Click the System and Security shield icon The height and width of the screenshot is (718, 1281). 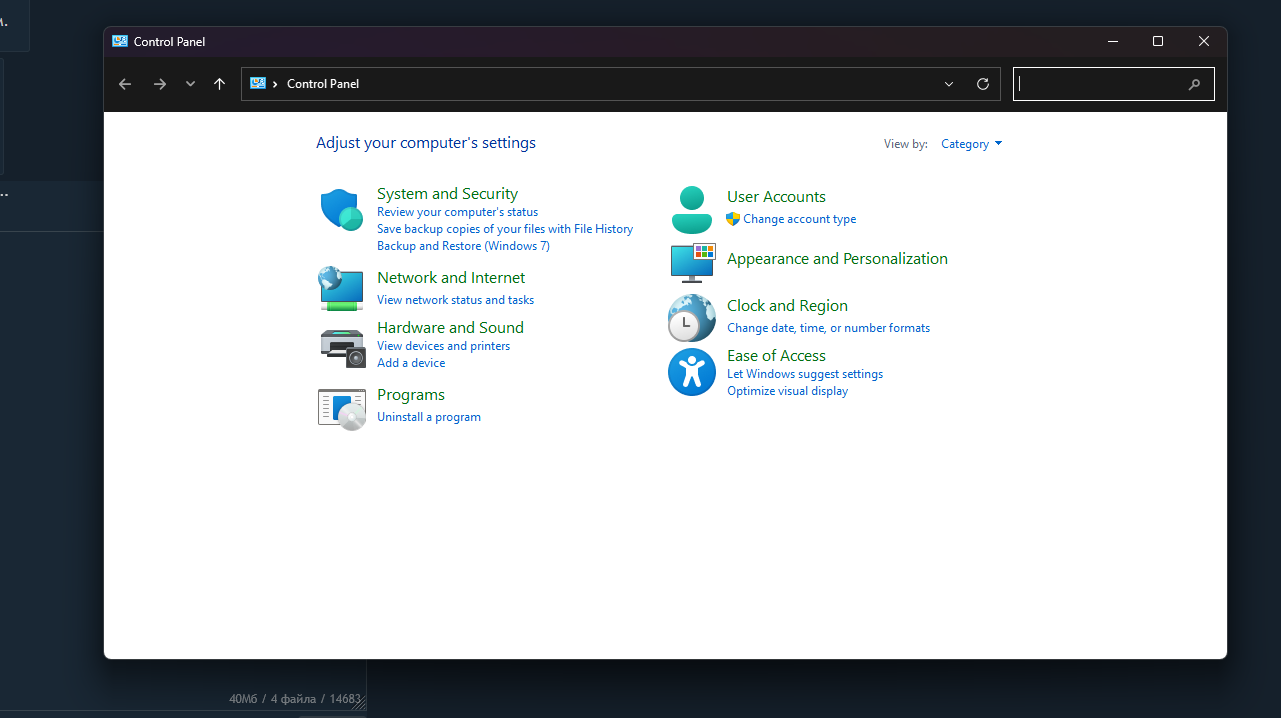342,210
